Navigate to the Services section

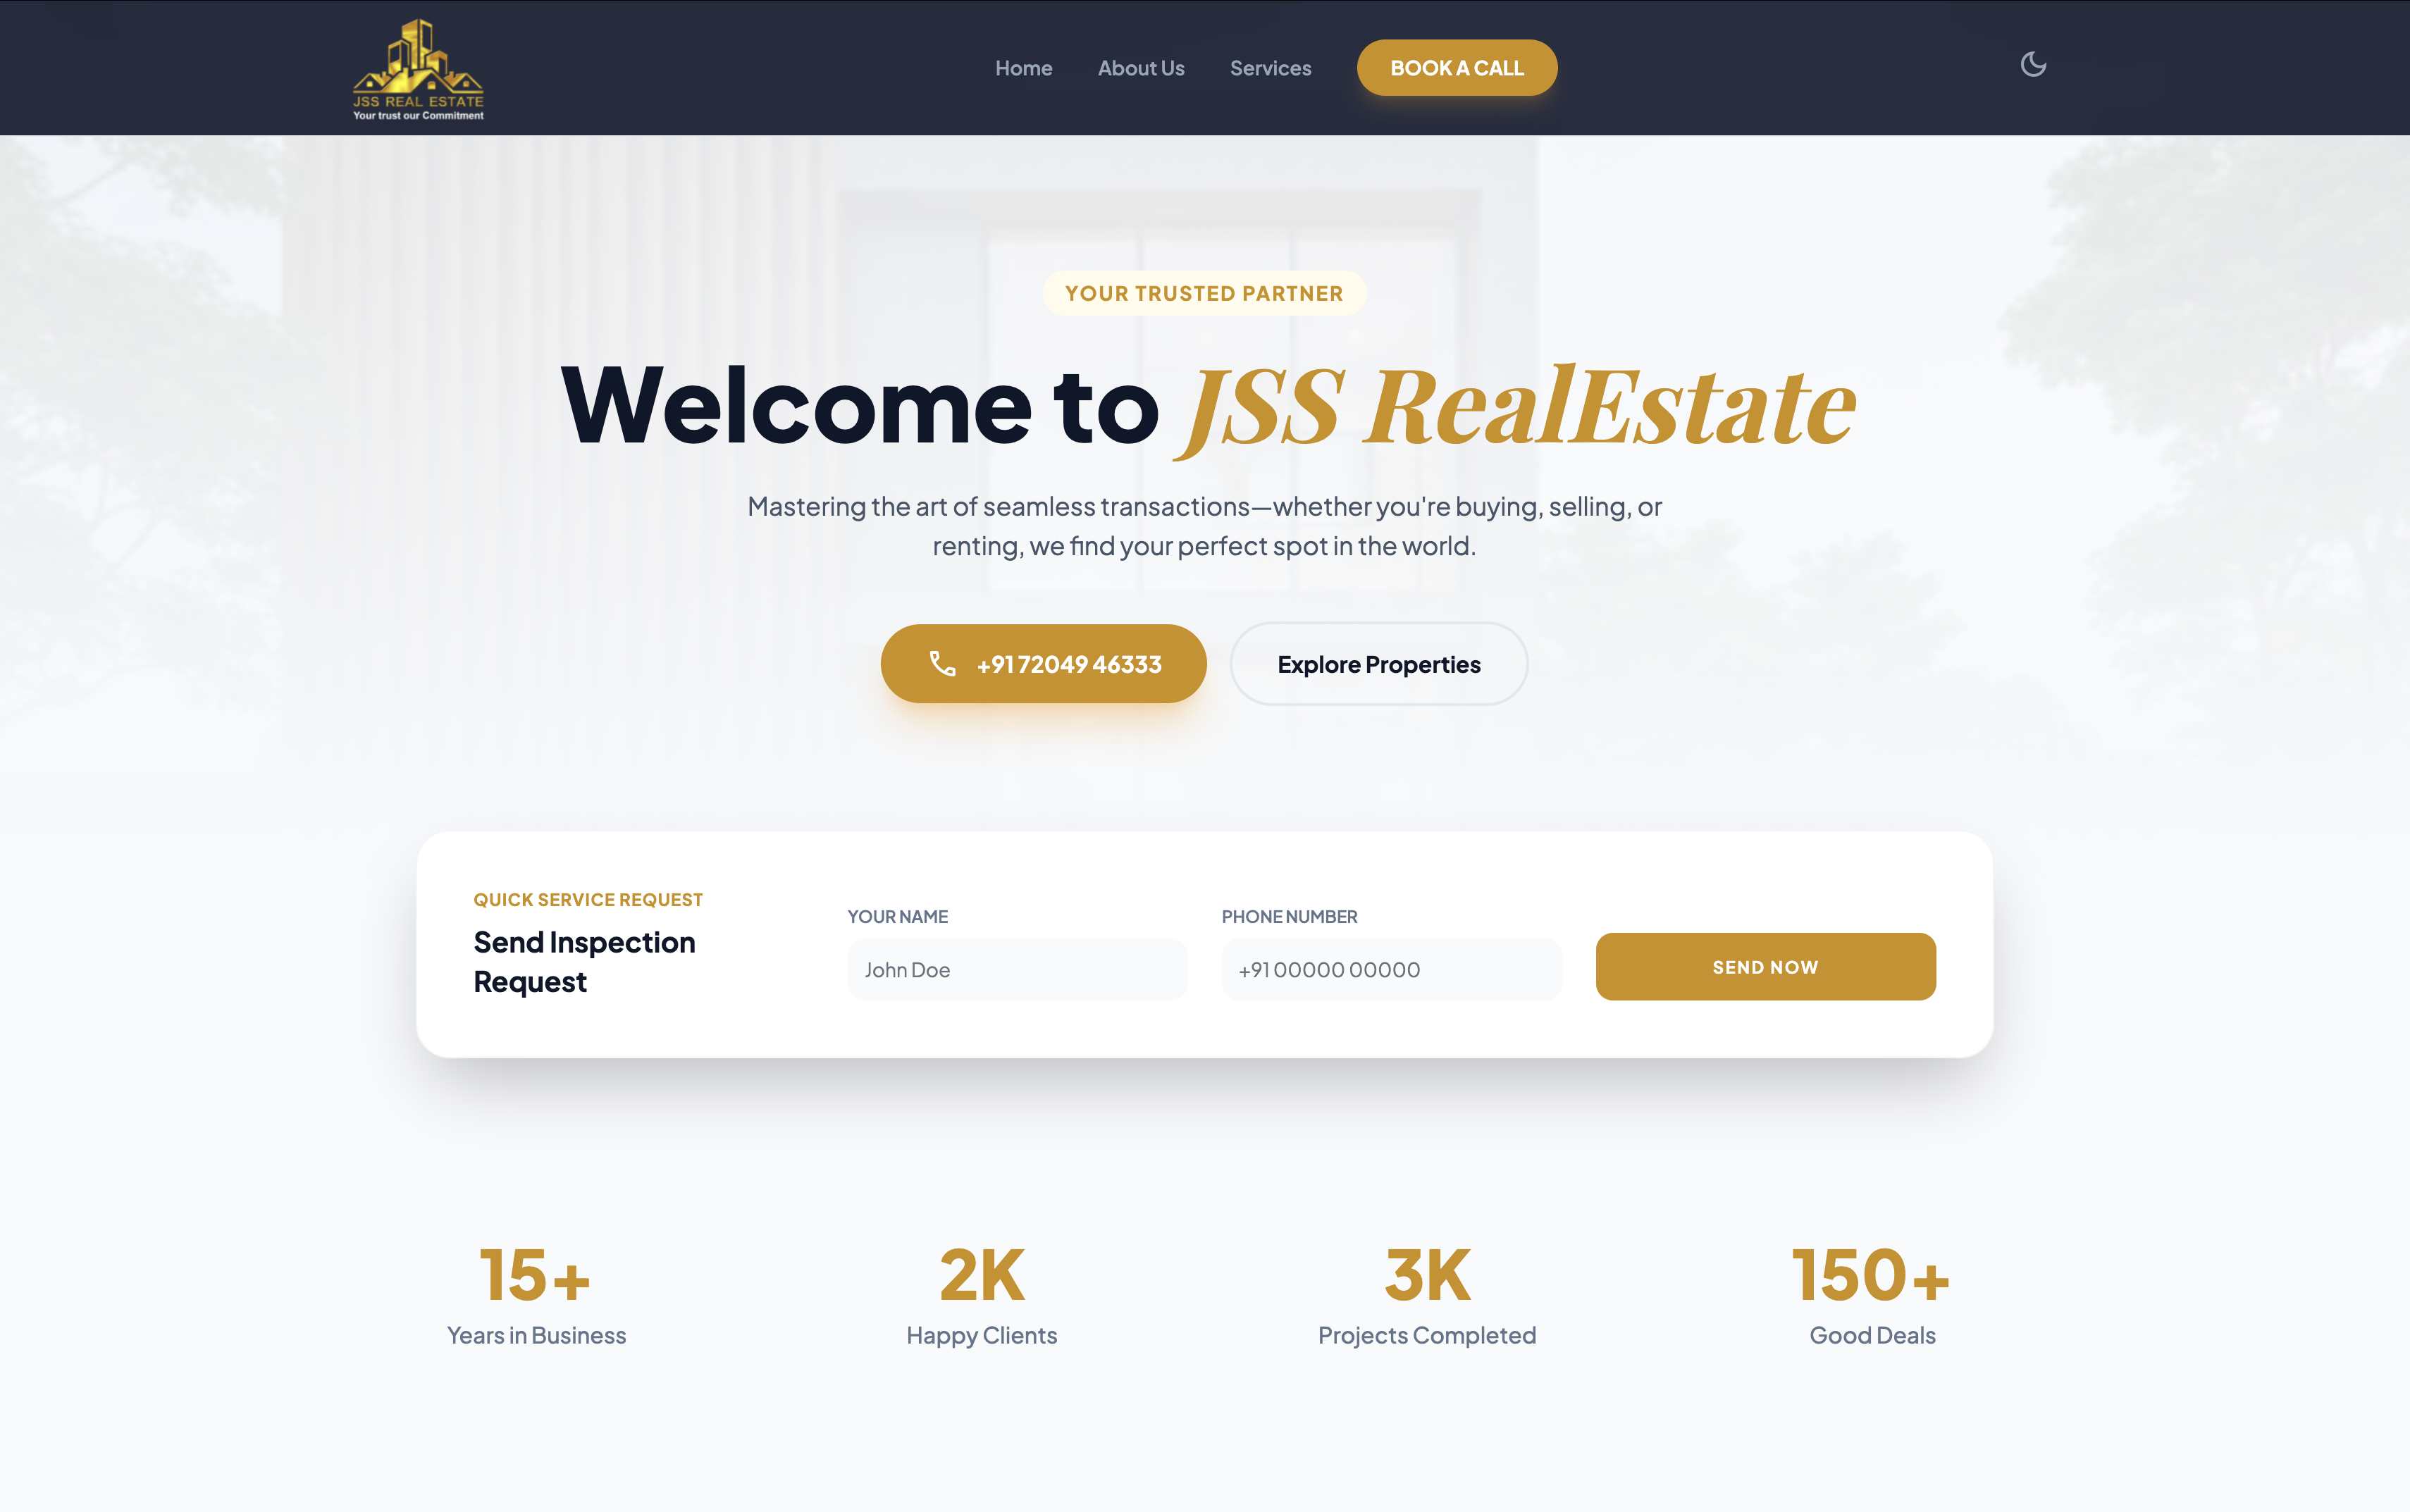[1270, 67]
